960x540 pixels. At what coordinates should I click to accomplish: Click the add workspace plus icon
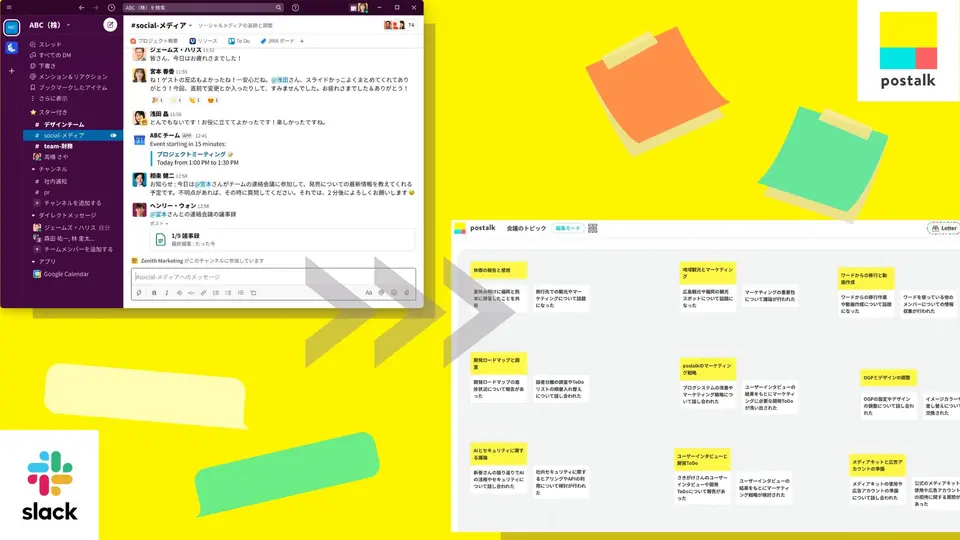(12, 71)
